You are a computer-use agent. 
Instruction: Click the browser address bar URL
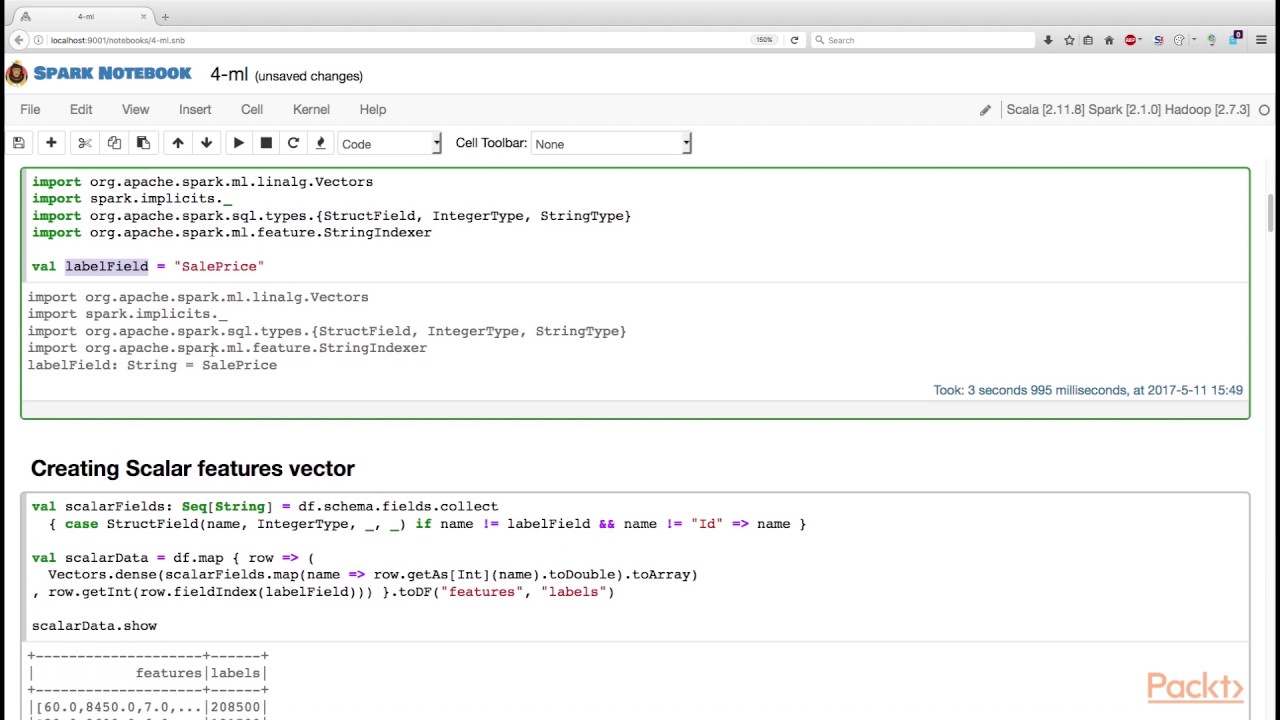(x=118, y=40)
